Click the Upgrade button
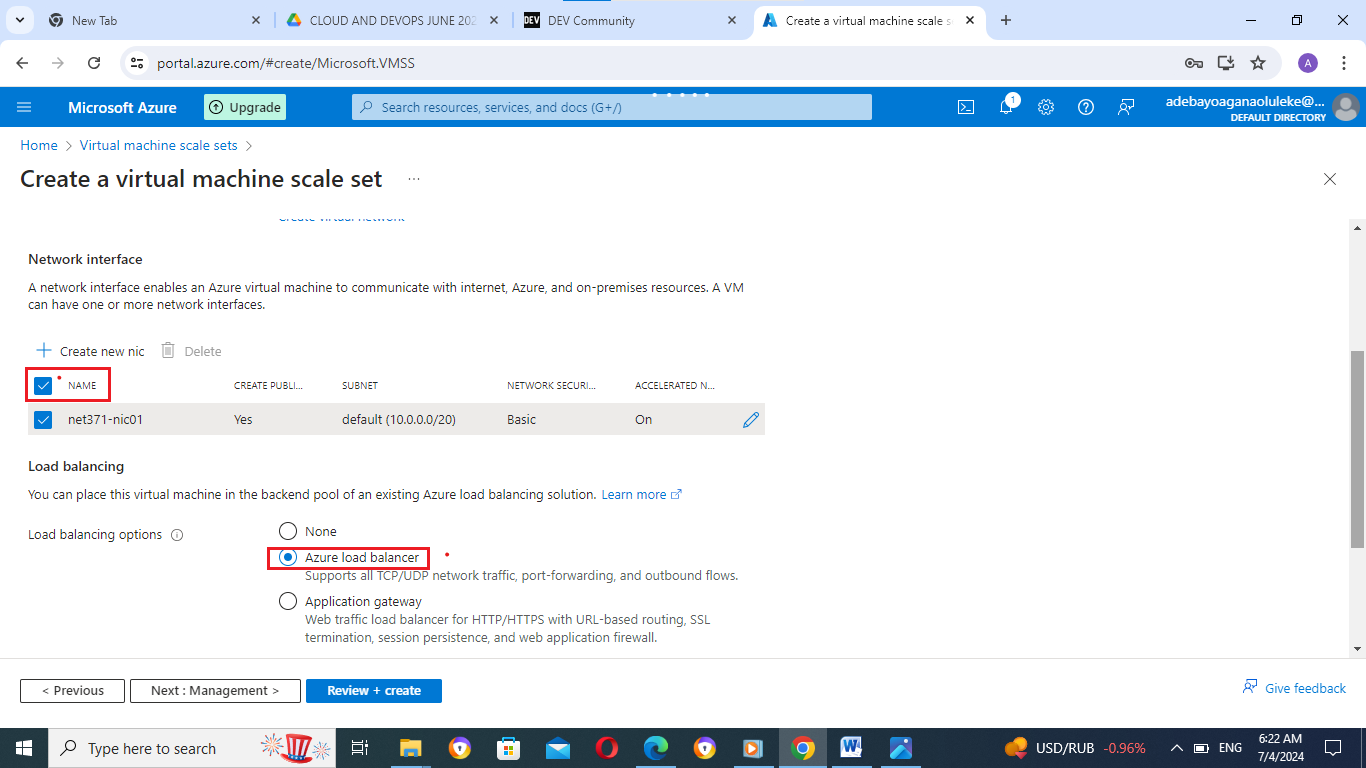The width and height of the screenshot is (1366, 768). pos(245,107)
